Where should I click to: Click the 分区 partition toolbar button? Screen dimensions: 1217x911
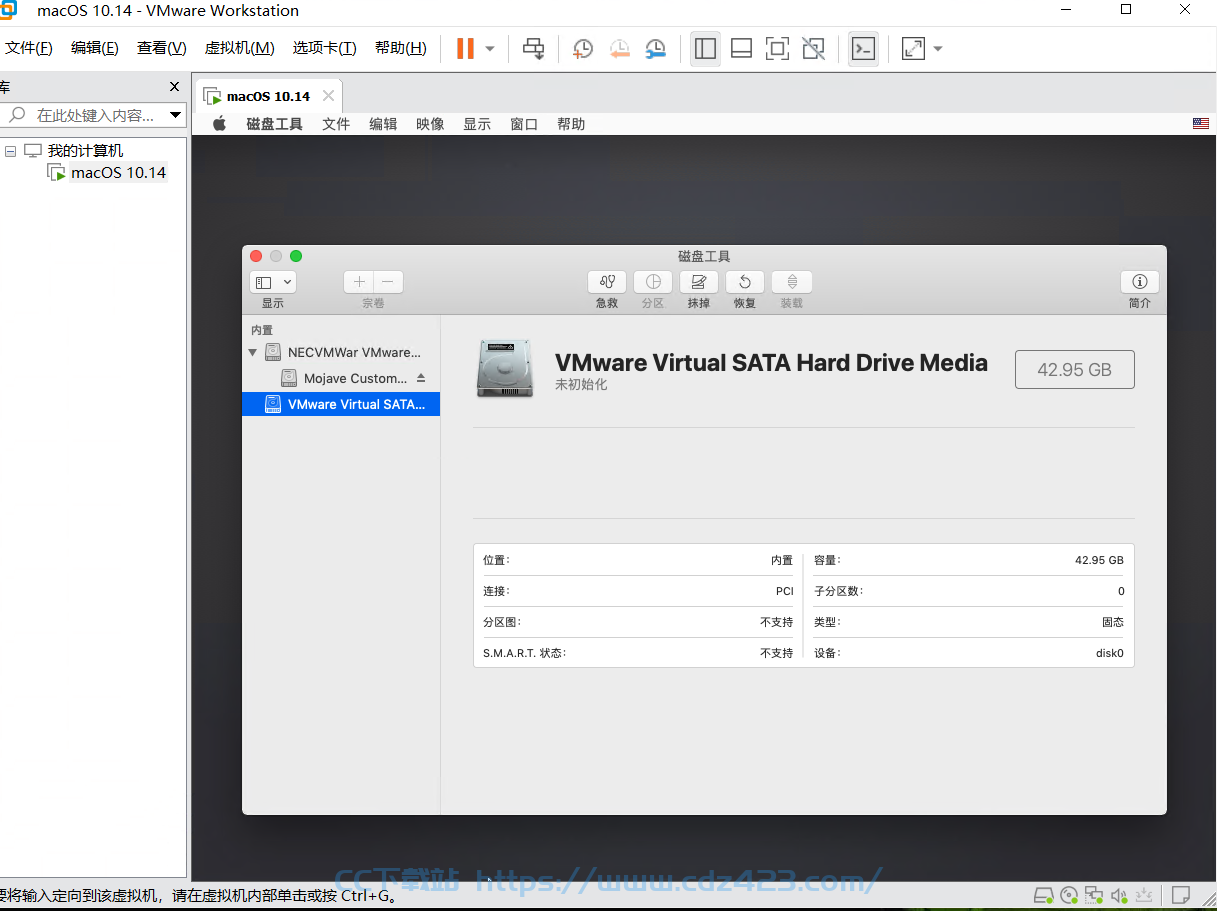[653, 282]
